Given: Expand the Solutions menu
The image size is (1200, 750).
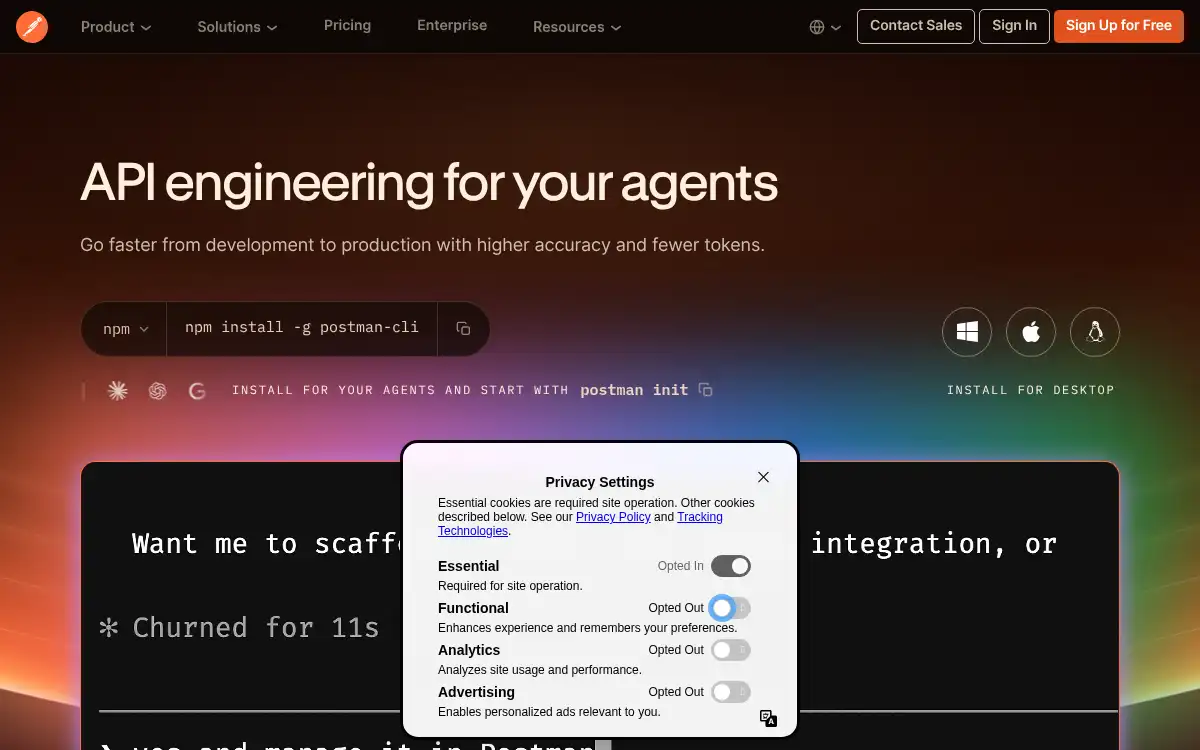Looking at the screenshot, I should tap(238, 27).
